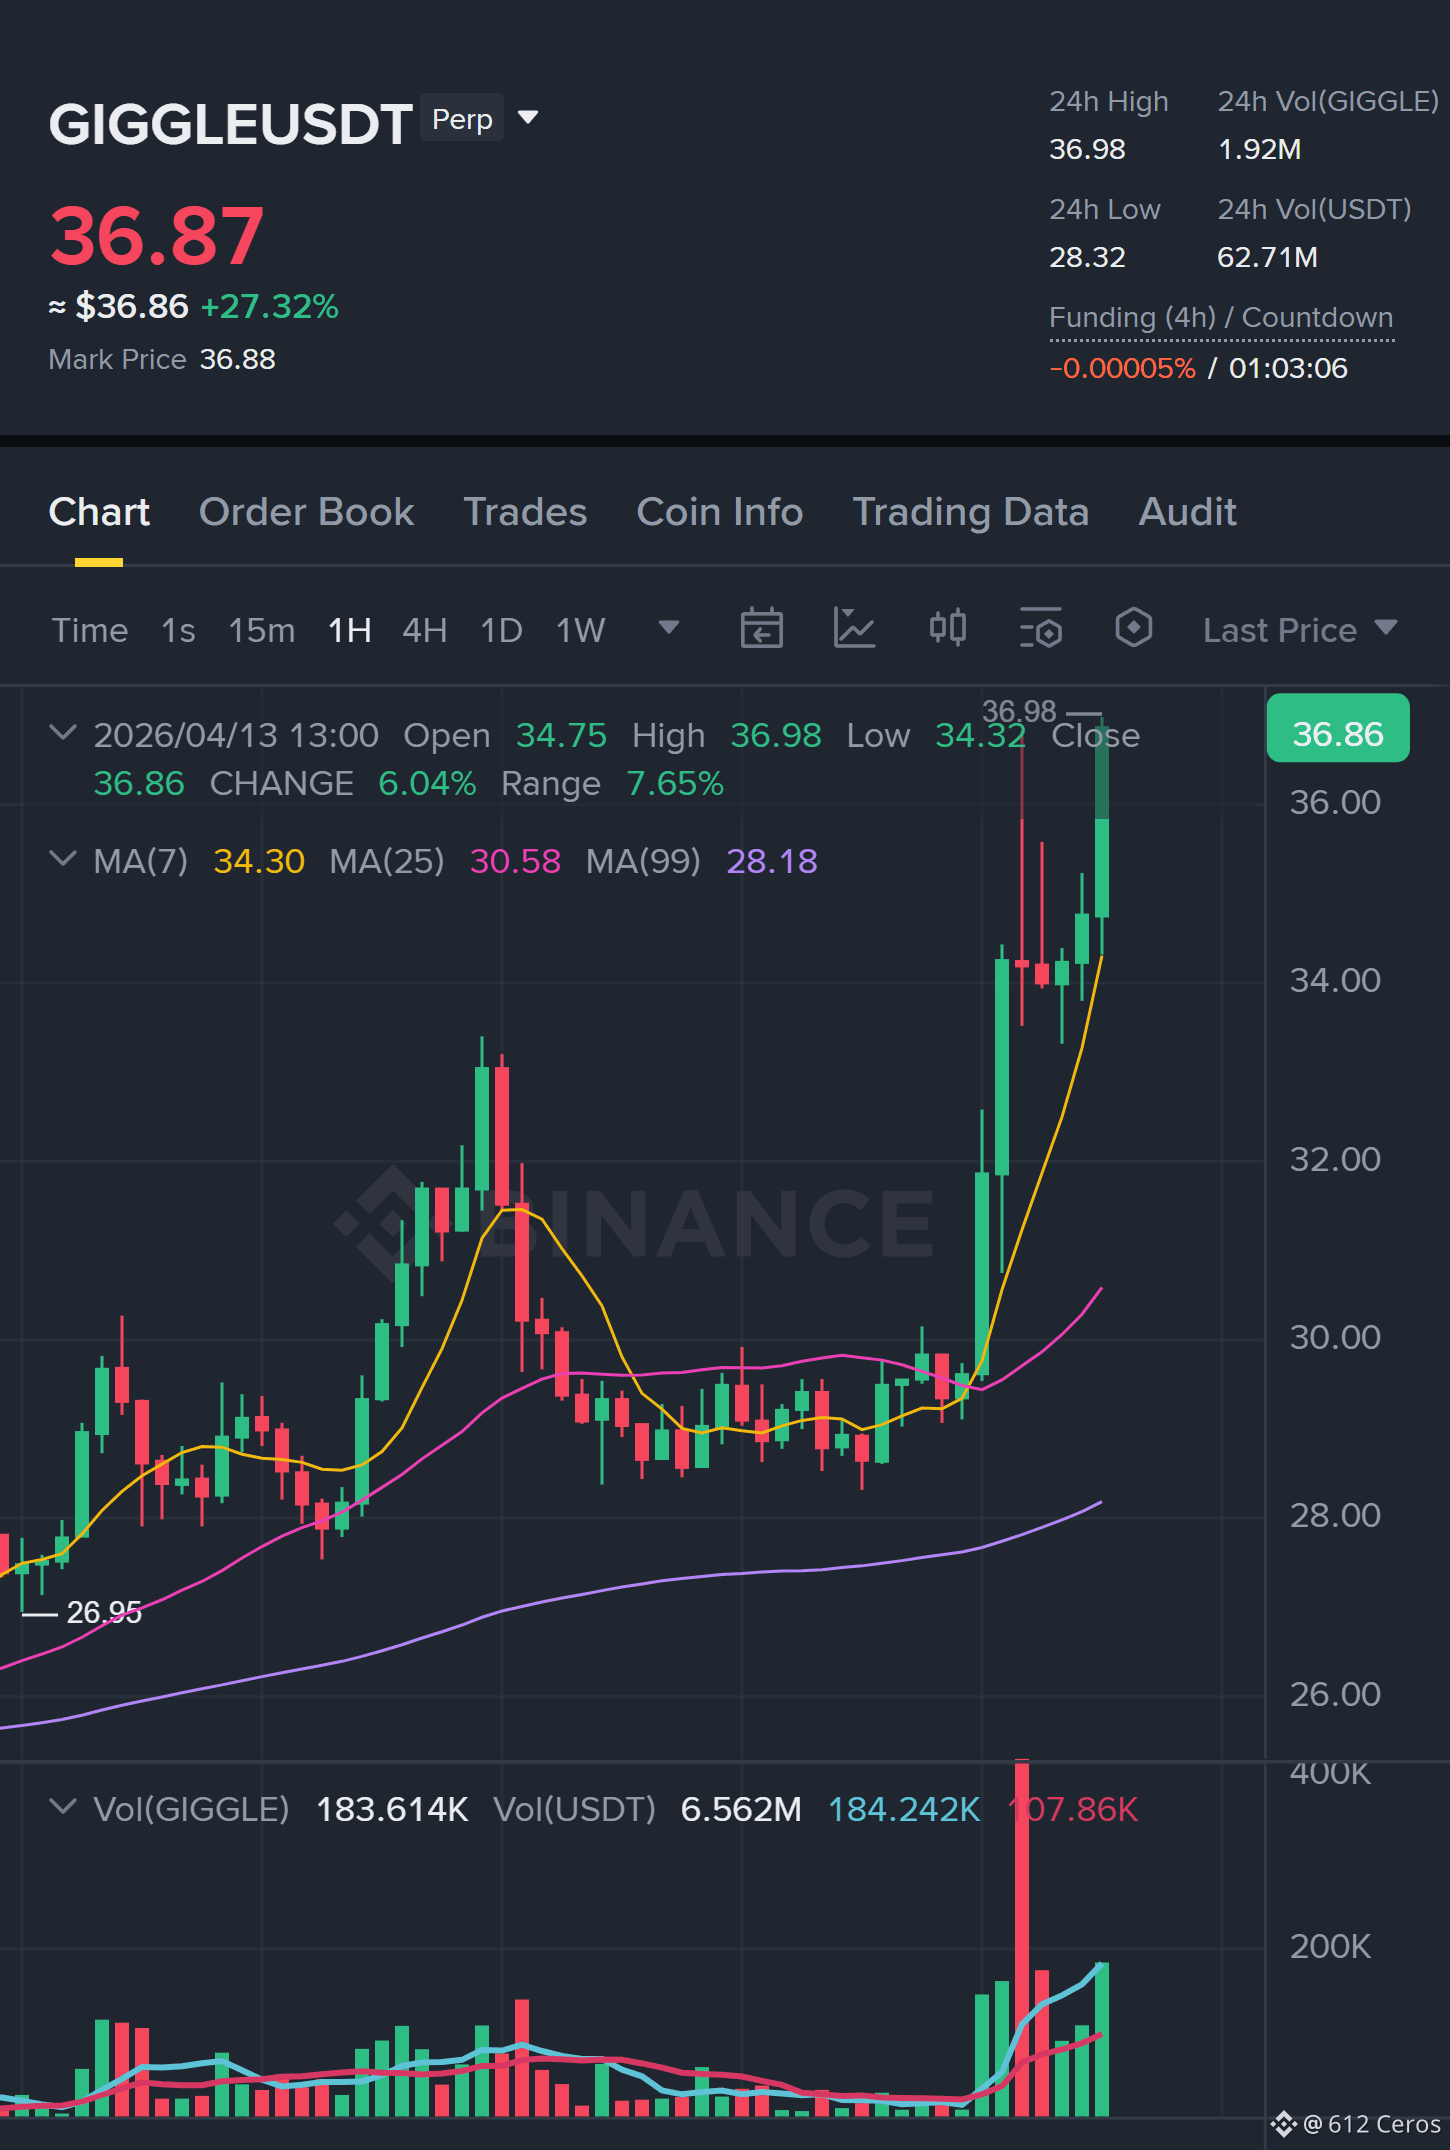Expand the GIGGLEUSDT pair selector arrow

[528, 118]
